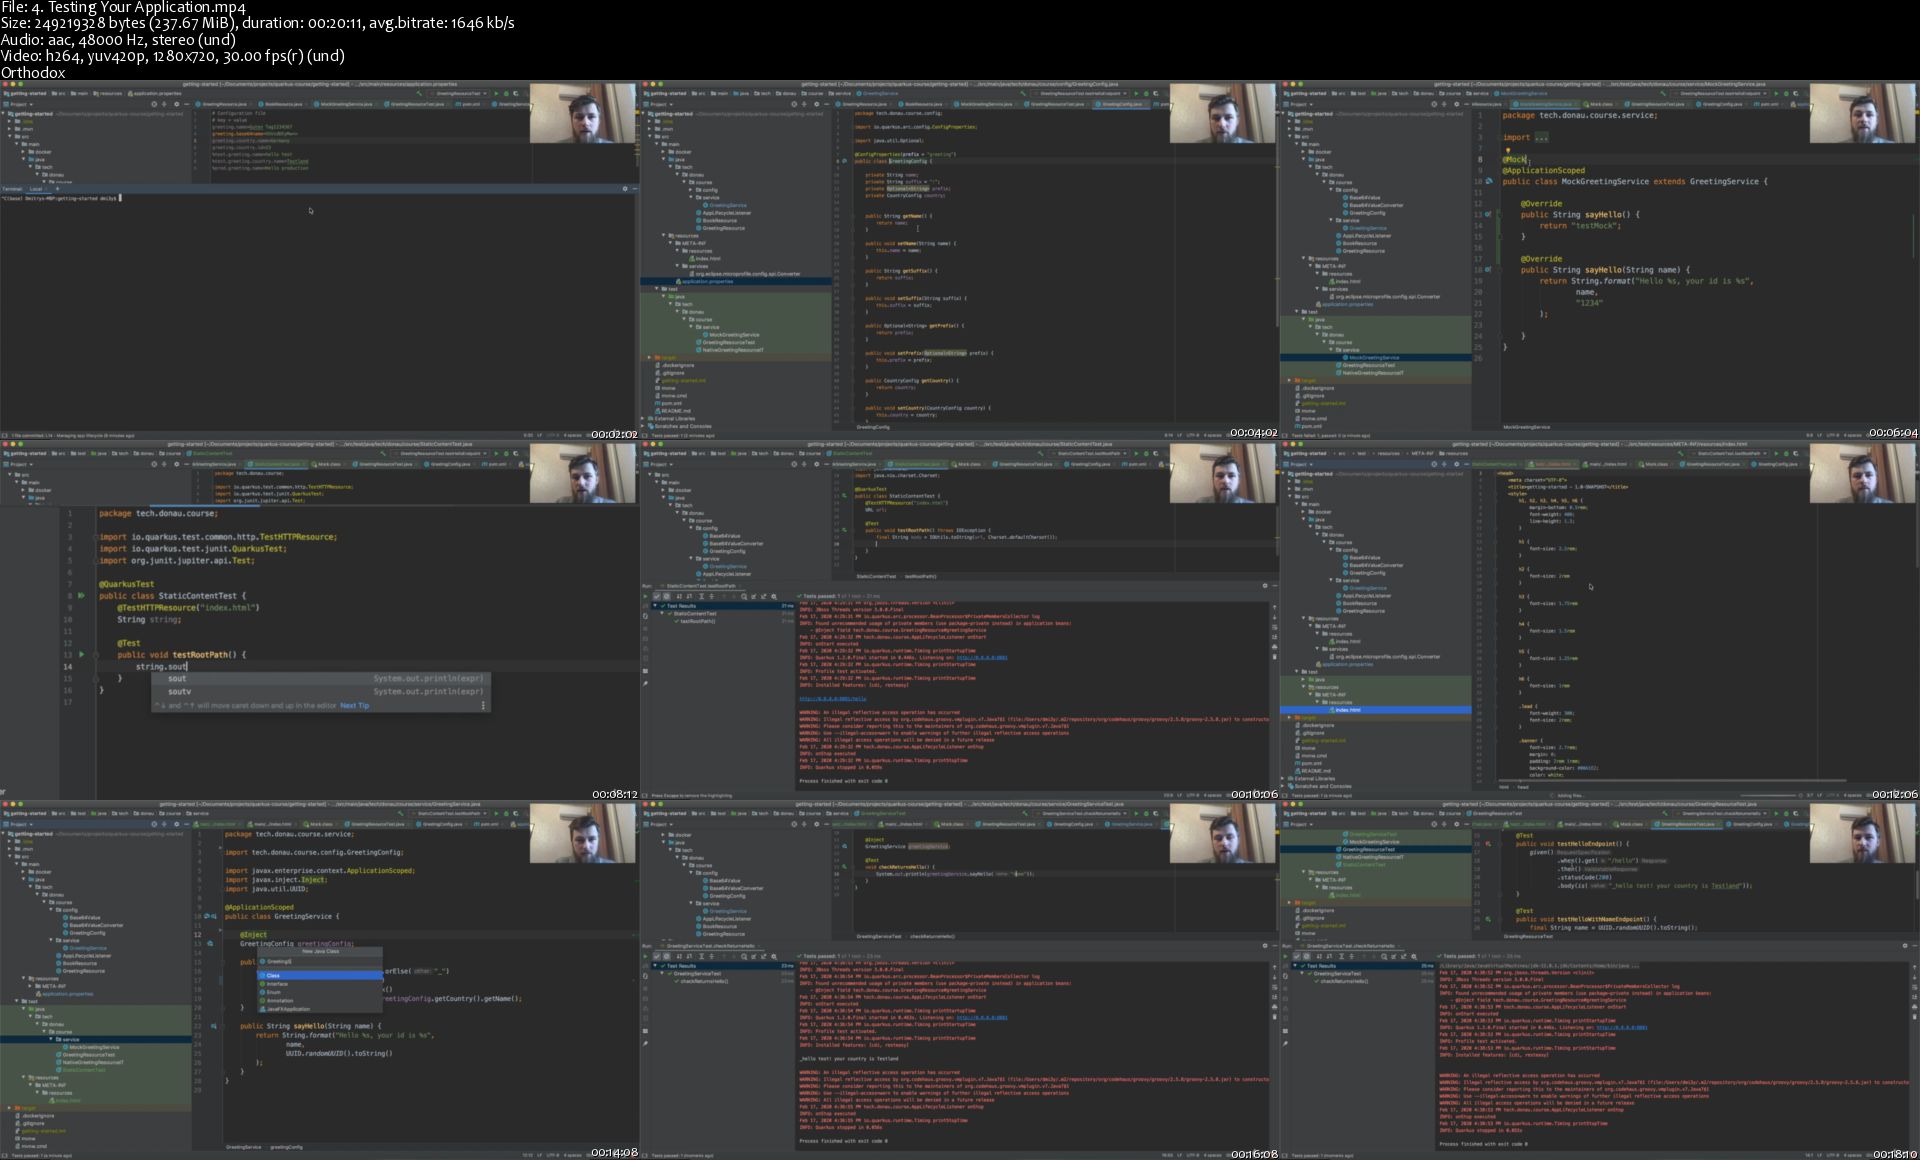Select highlighted application.properties row in the 00:04:02 frame
The width and height of the screenshot is (1920, 1160).
[737, 281]
